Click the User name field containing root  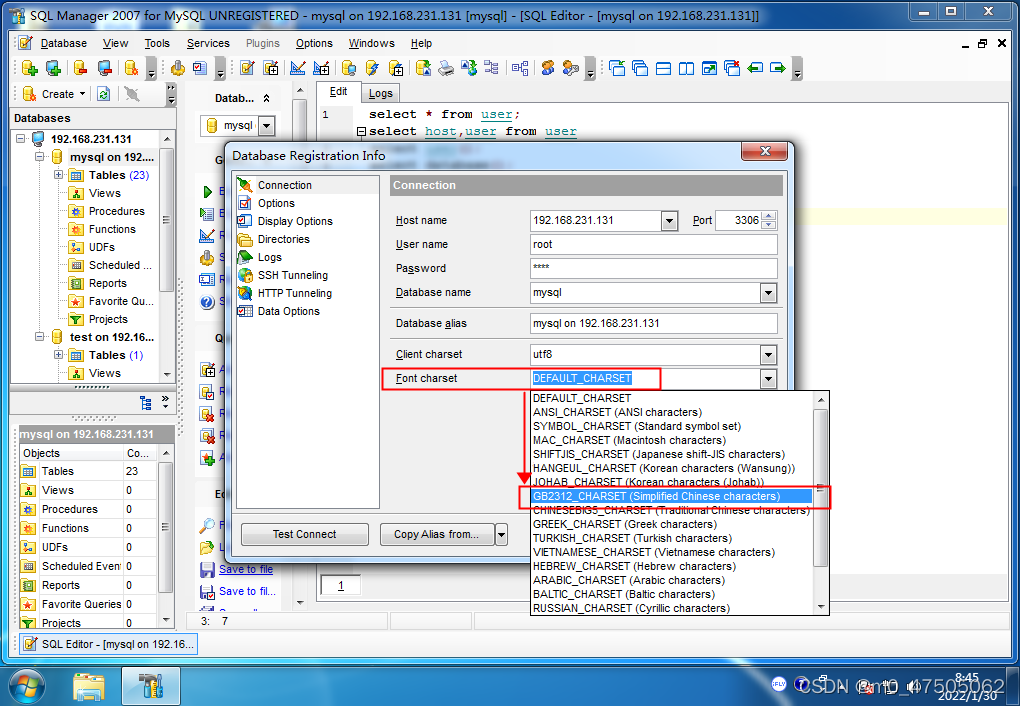coord(654,245)
